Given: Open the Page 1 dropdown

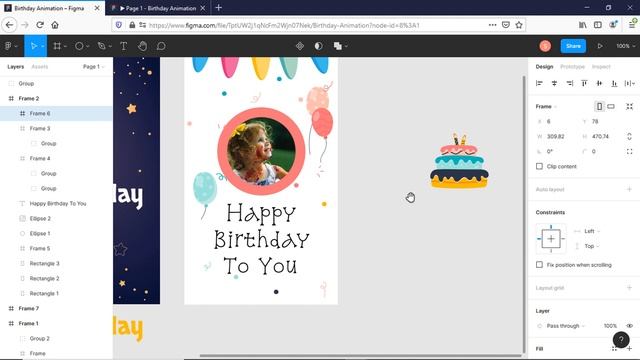Looking at the screenshot, I should (93, 67).
